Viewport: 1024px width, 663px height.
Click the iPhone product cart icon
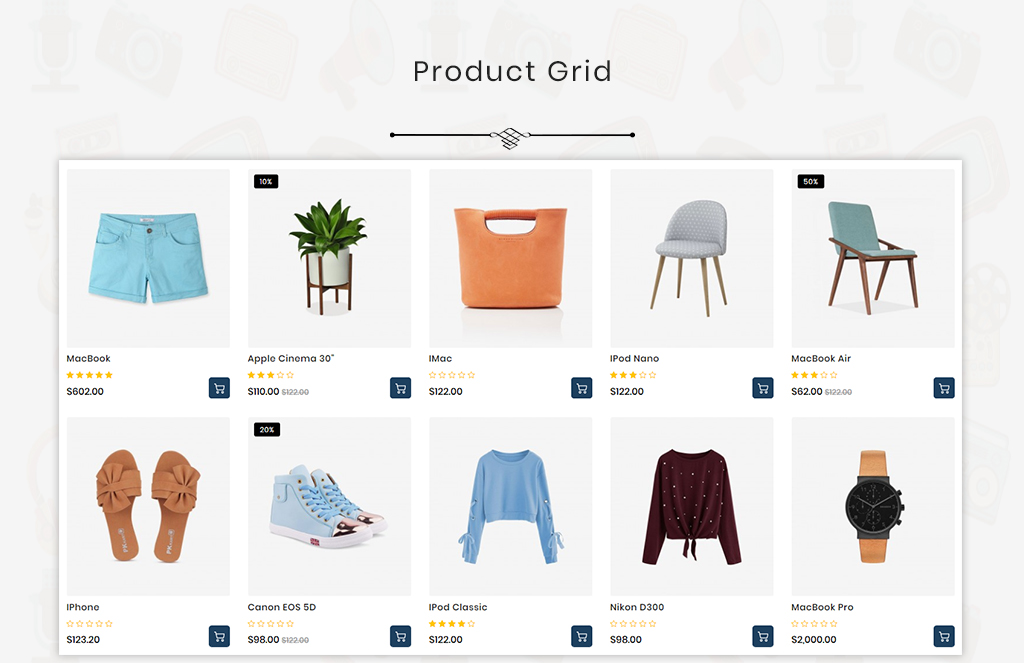click(x=219, y=636)
